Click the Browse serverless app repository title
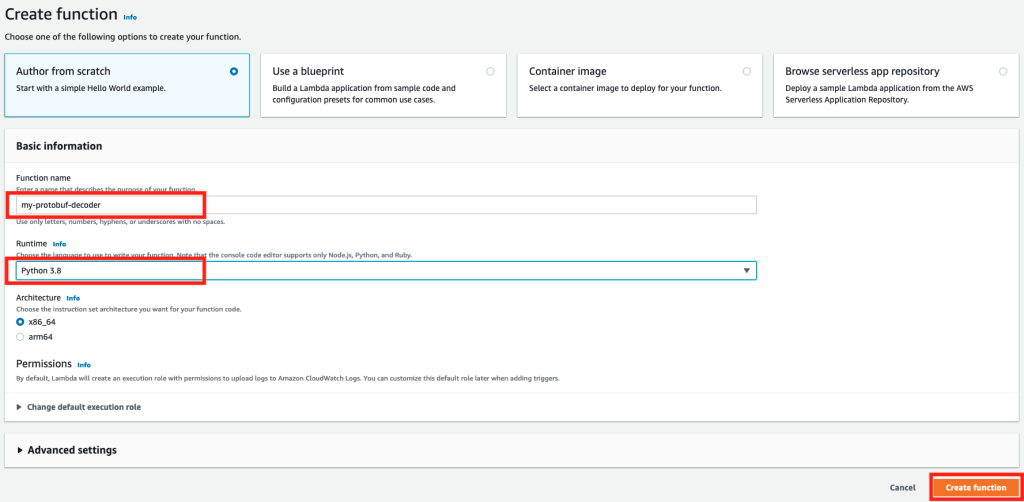Viewport: 1024px width, 502px height. (x=862, y=72)
